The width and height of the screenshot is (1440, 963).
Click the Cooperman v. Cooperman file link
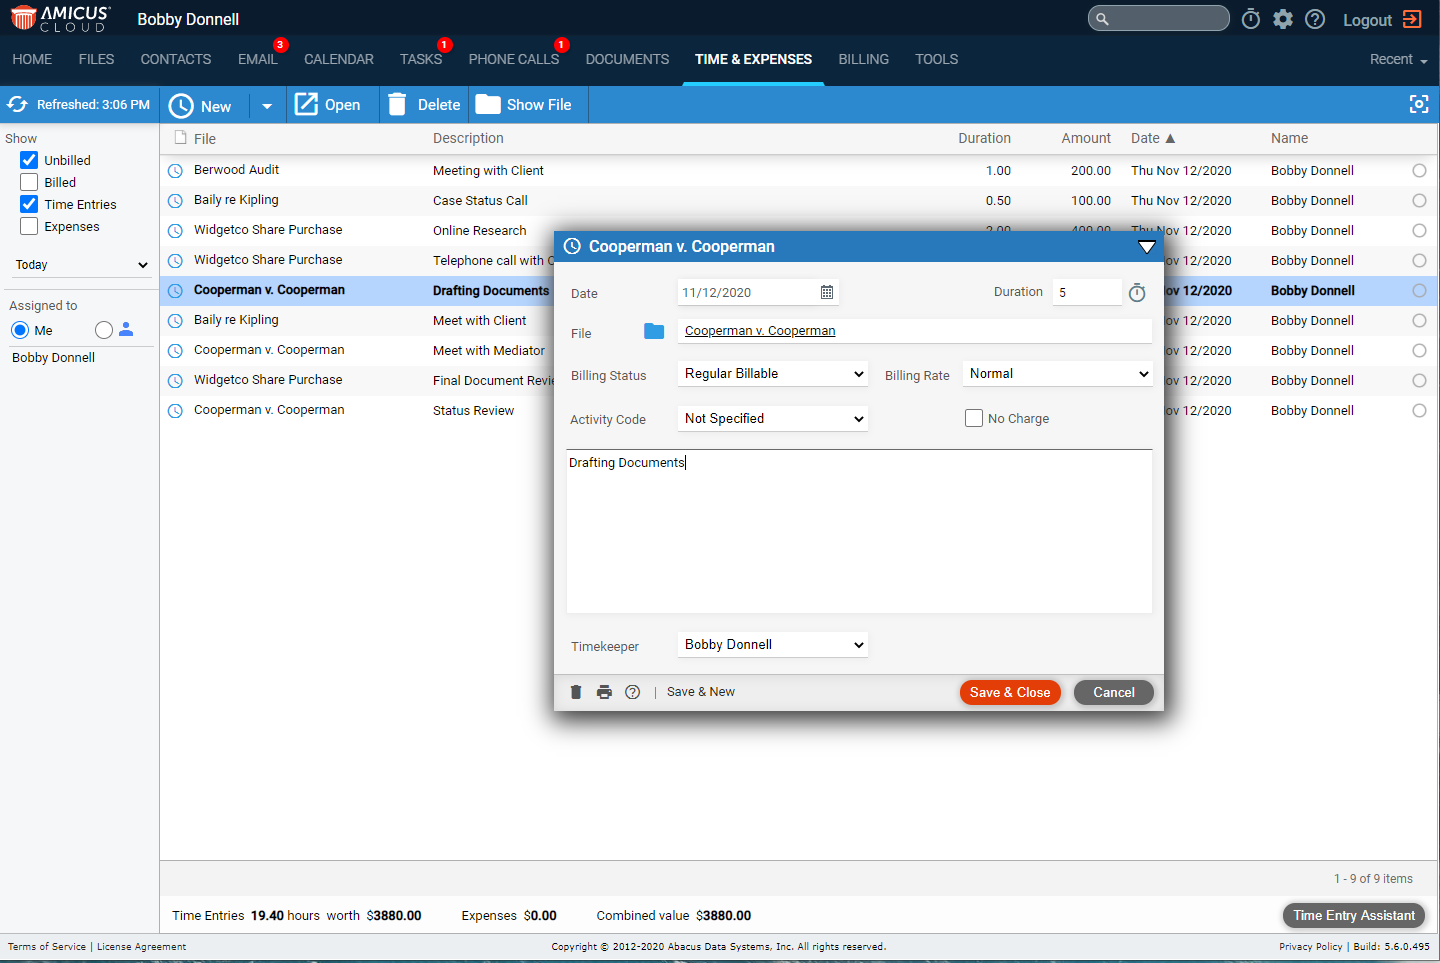tap(760, 331)
